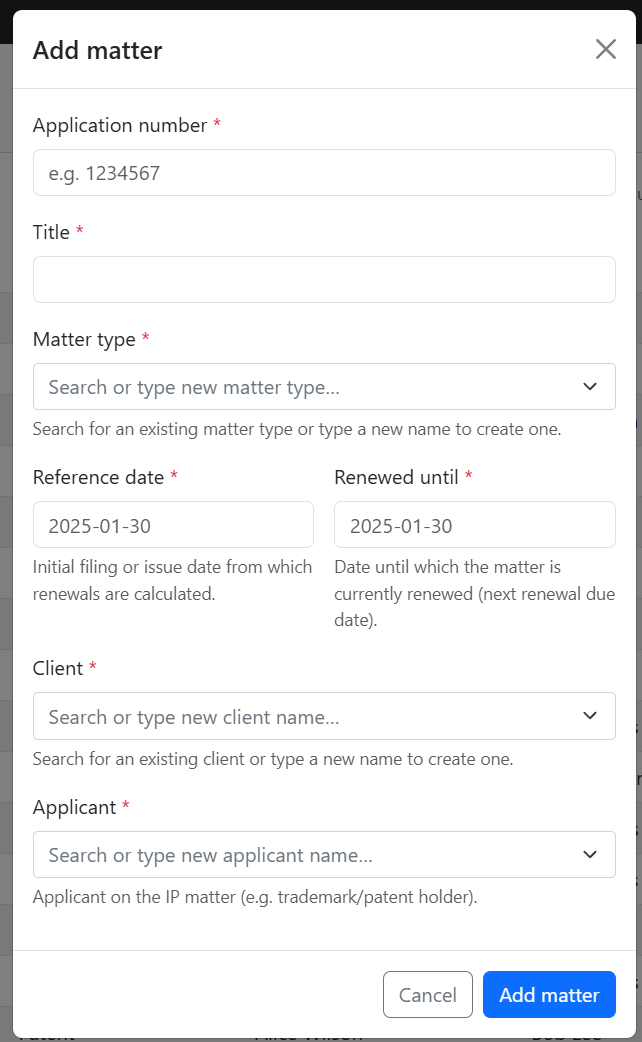
Task: Focus the Title text field
Action: click(x=323, y=280)
